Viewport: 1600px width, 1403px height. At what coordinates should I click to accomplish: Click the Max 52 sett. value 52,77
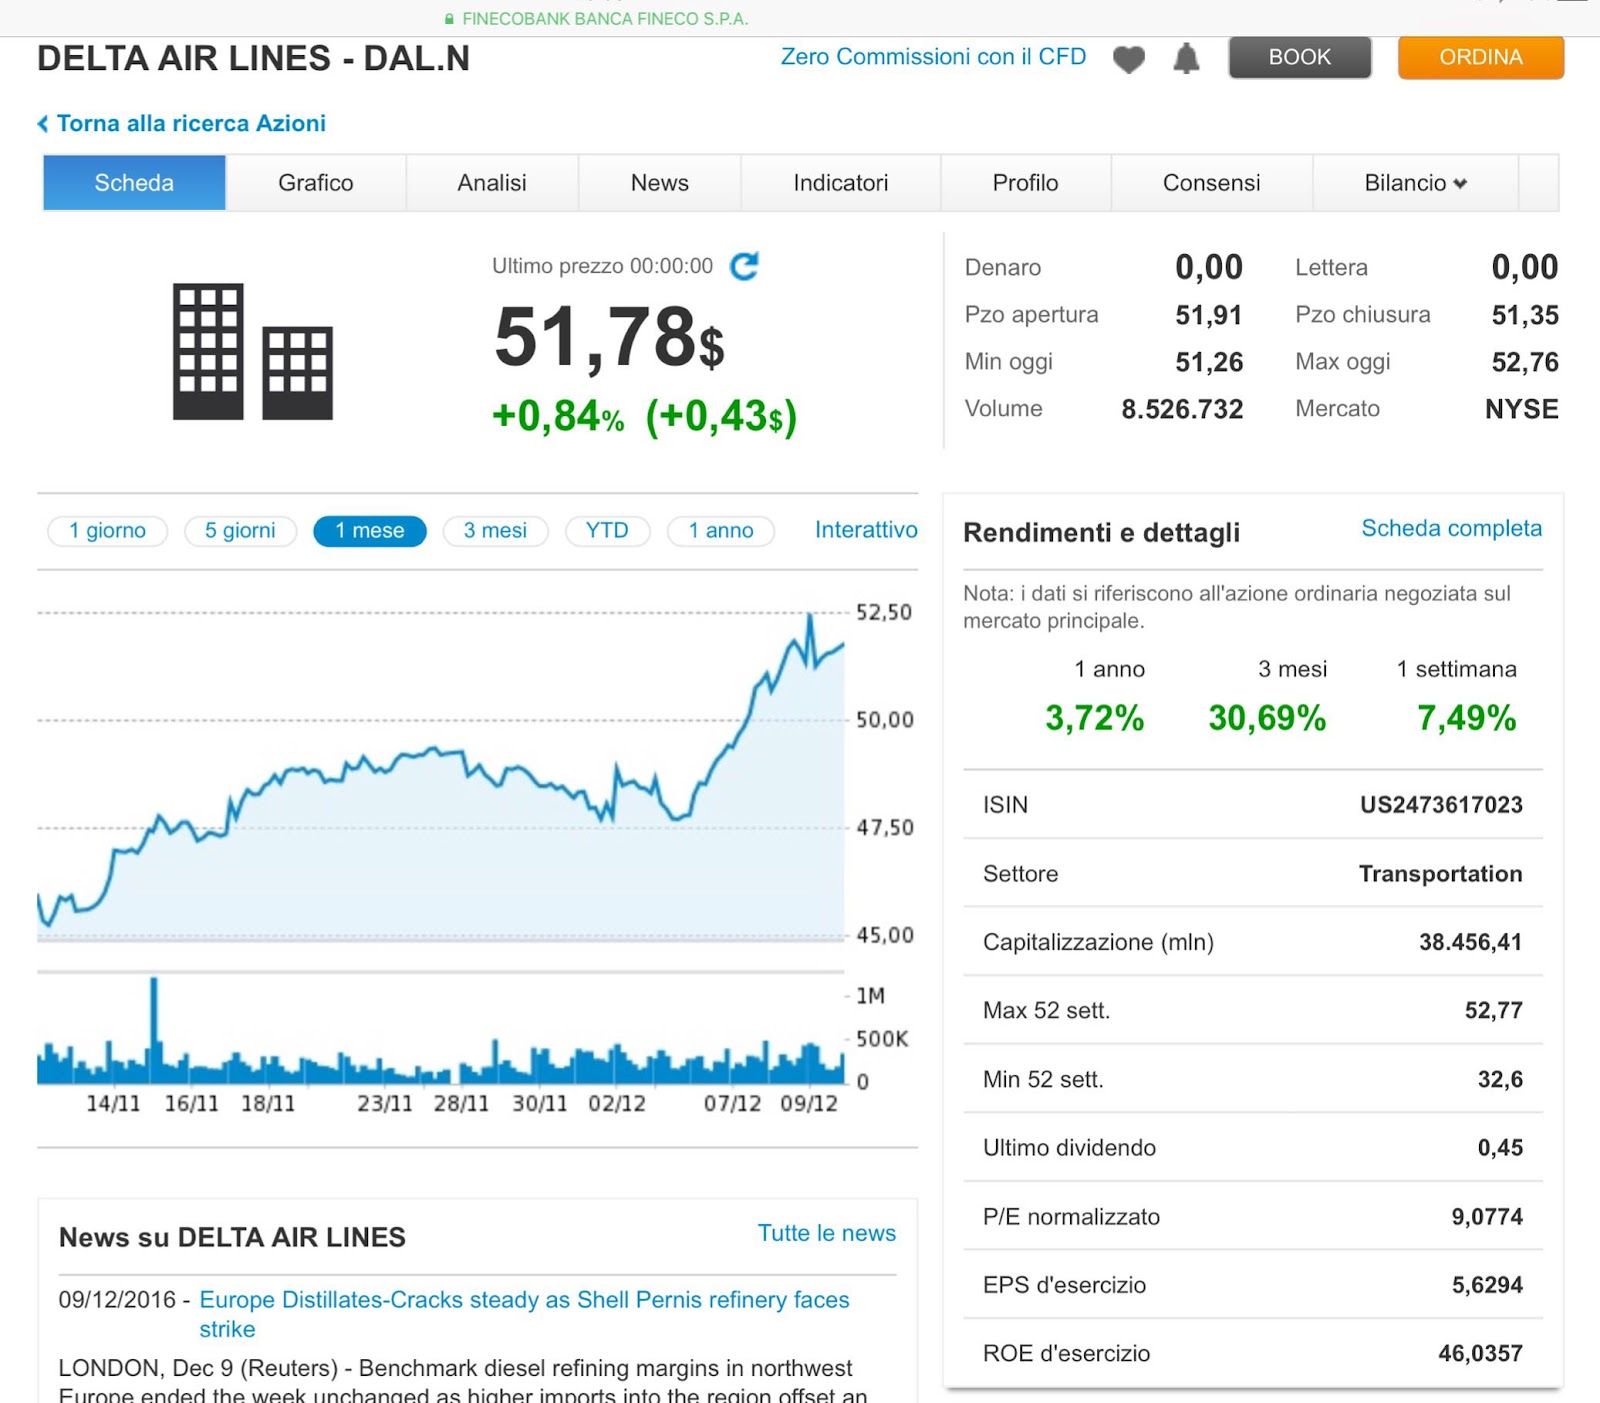pyautogui.click(x=1493, y=1011)
